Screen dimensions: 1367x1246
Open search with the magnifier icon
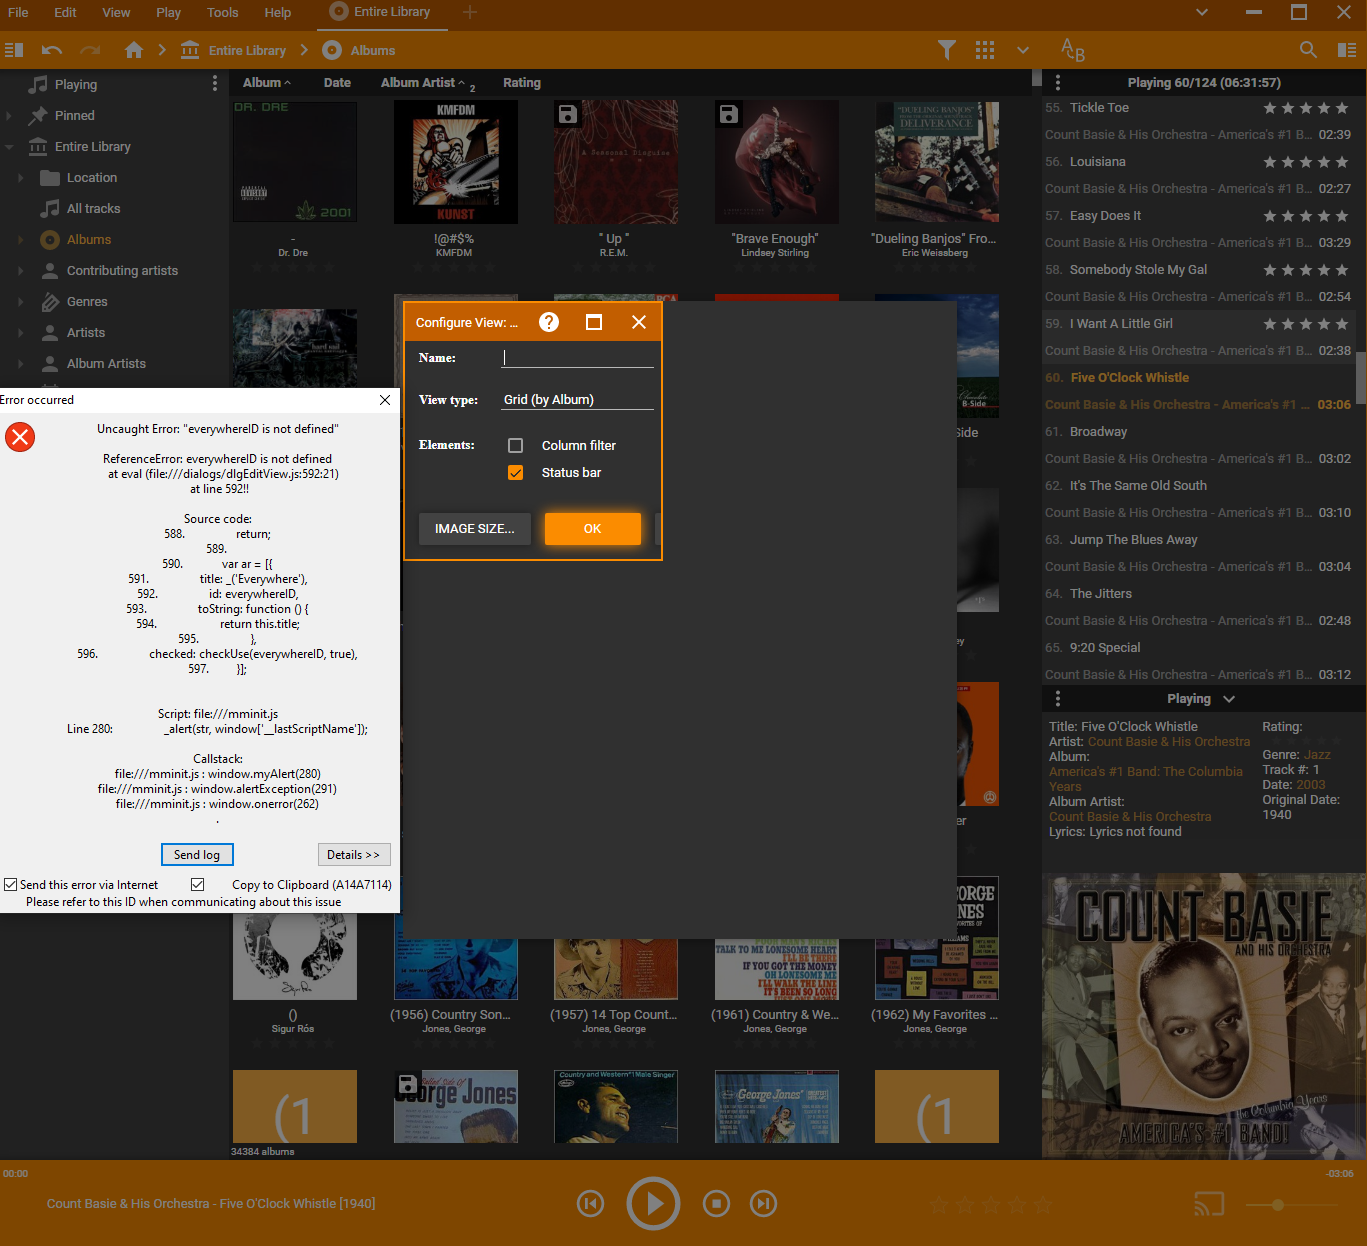coord(1307,50)
